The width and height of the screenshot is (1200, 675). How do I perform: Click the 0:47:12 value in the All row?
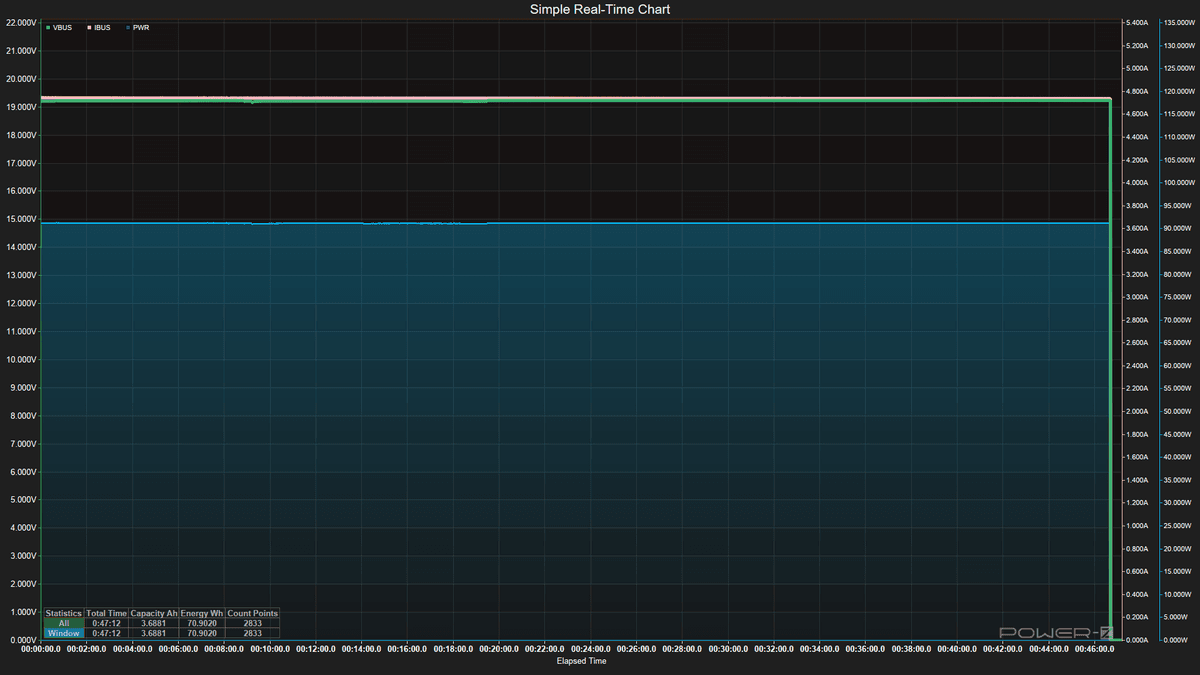pos(107,623)
